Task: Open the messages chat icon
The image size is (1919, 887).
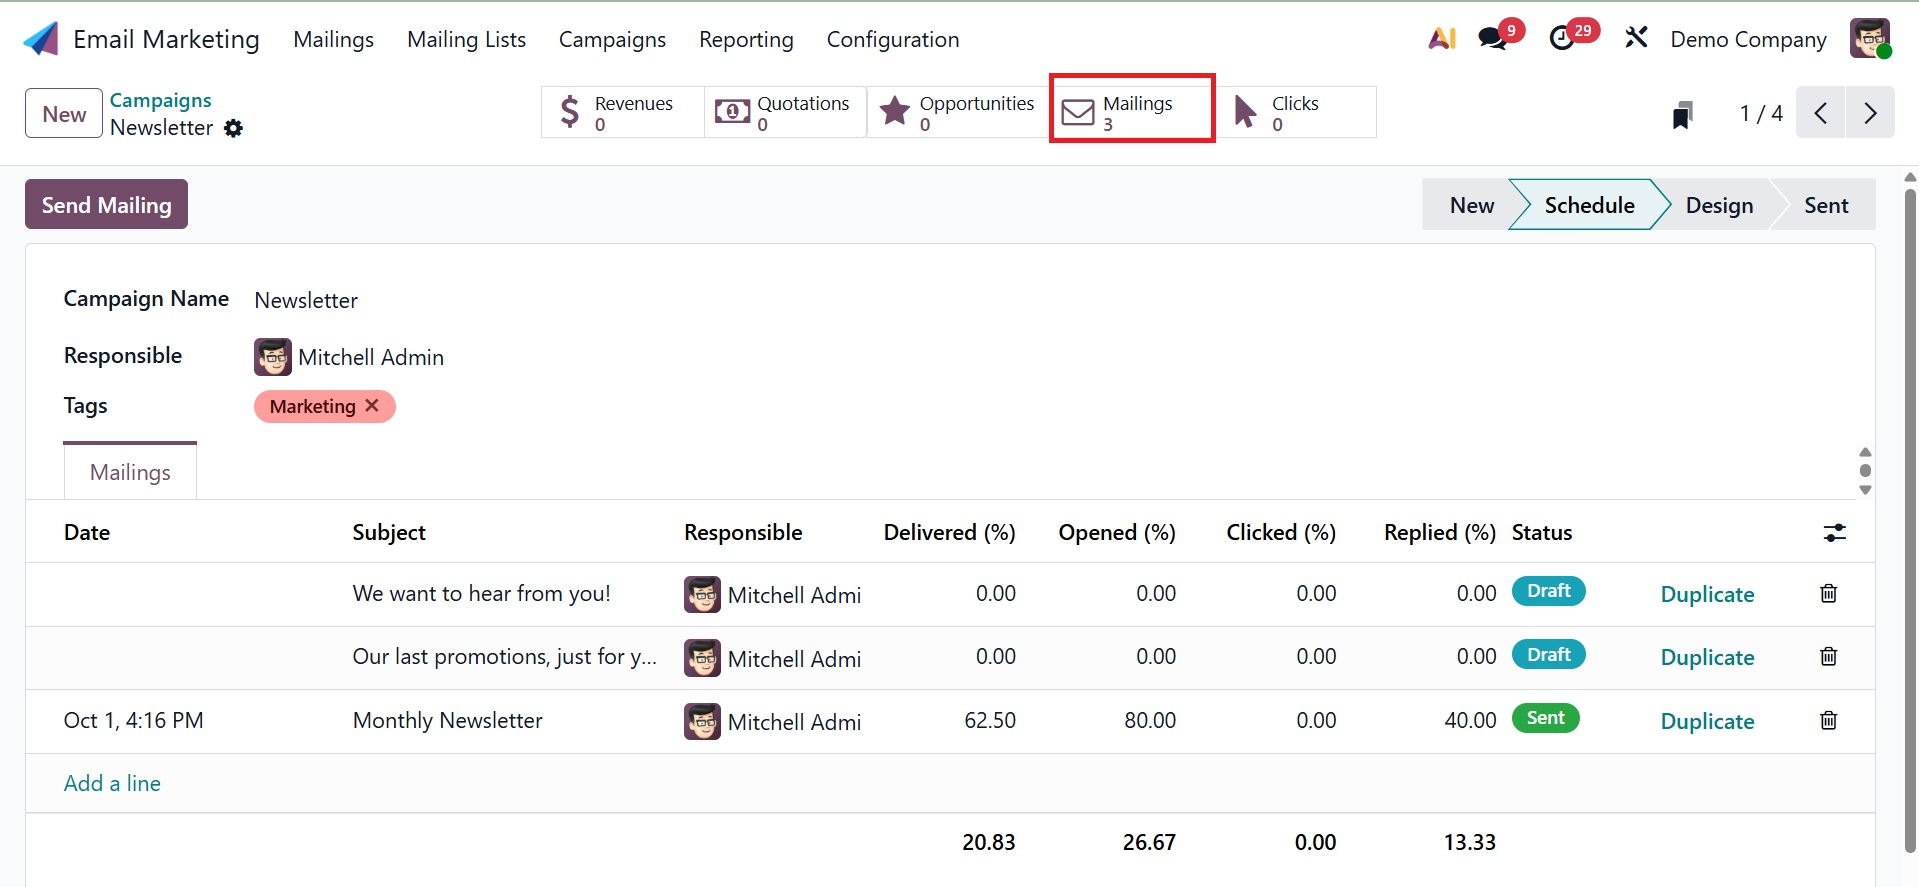Action: click(x=1493, y=39)
